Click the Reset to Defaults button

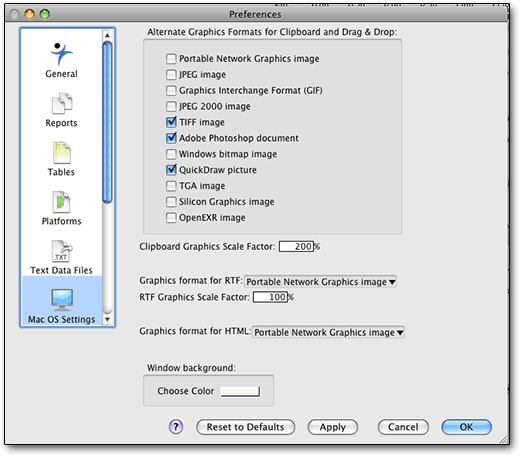pyautogui.click(x=246, y=427)
